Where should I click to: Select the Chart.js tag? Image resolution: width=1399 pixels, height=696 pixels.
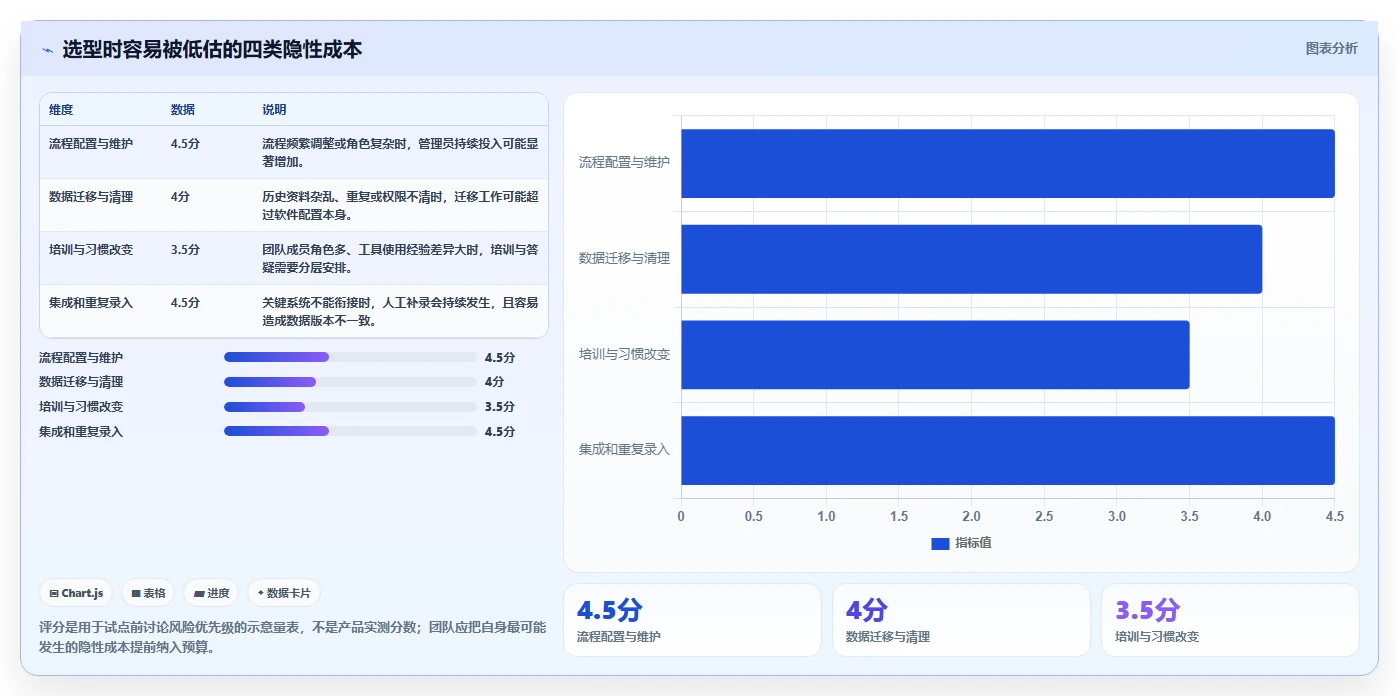pos(77,593)
